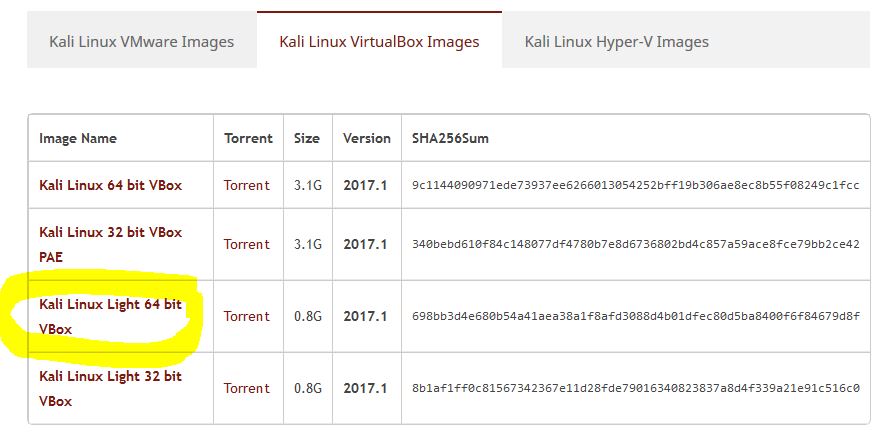Click SHA256Sum starting with 340bebd6
886x436 pixels.
pos(636,245)
